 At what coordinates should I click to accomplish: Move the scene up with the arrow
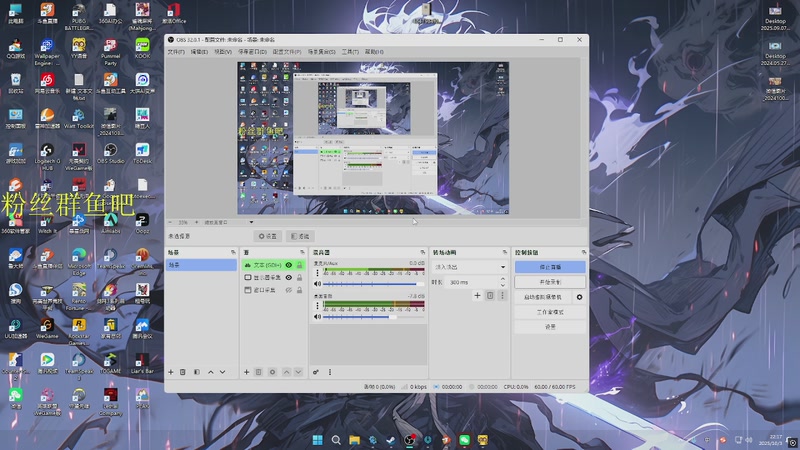pyautogui.click(x=211, y=372)
